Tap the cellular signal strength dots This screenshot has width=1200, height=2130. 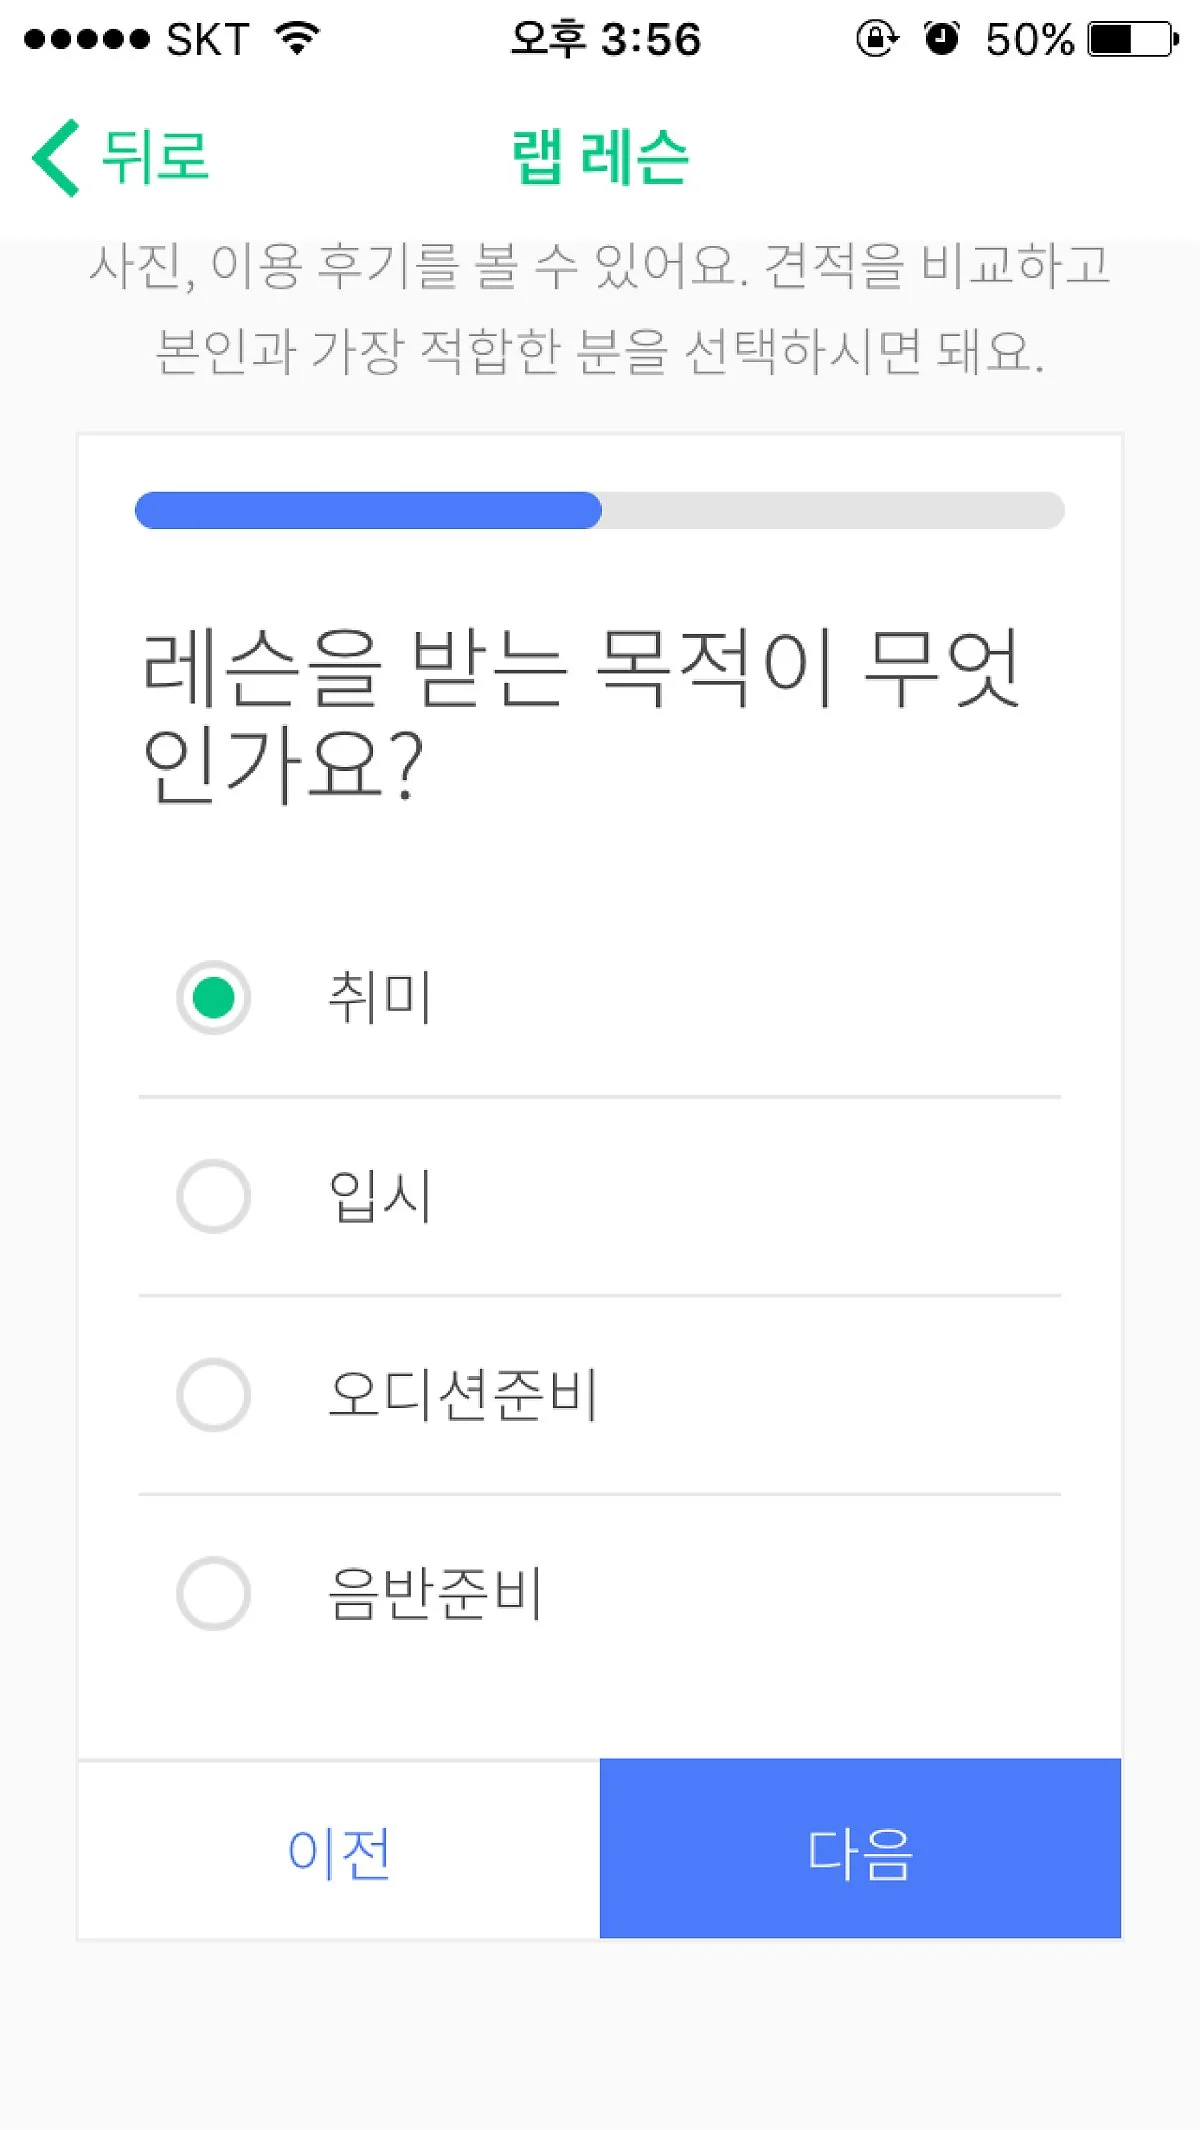coord(86,39)
